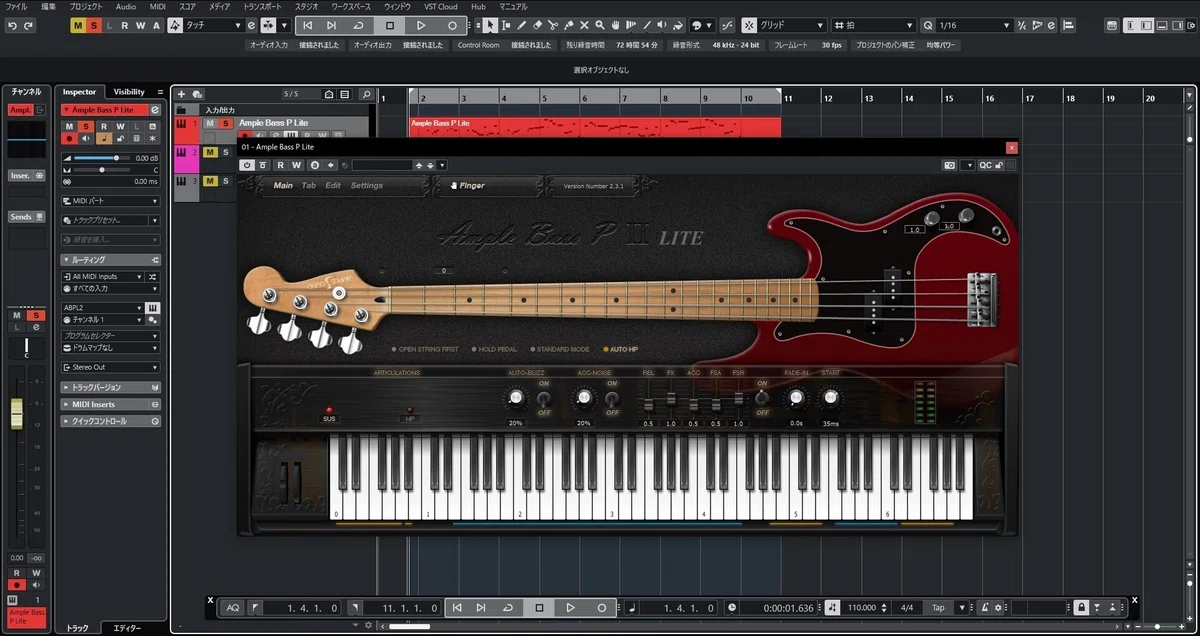The width and height of the screenshot is (1200, 636).
Task: Expand the トラックバージョン section
Action: click(110, 386)
